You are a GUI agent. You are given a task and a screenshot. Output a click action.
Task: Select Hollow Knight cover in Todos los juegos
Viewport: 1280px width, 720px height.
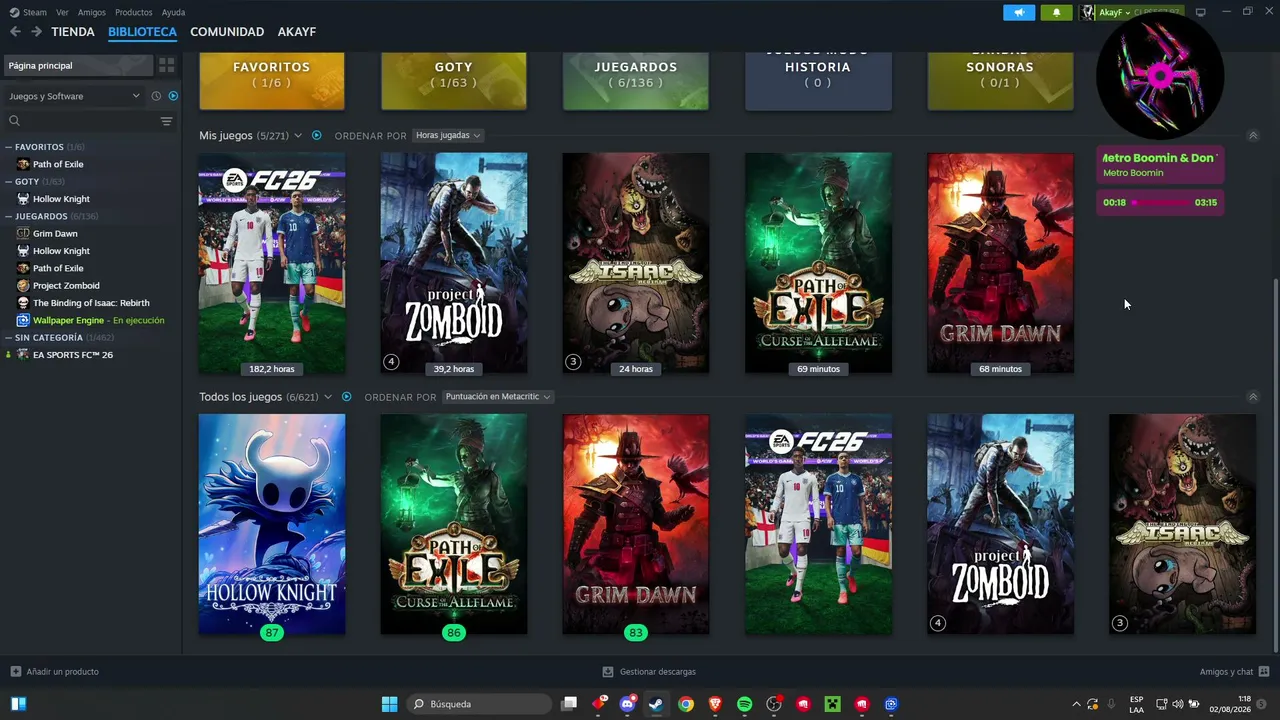[x=272, y=524]
